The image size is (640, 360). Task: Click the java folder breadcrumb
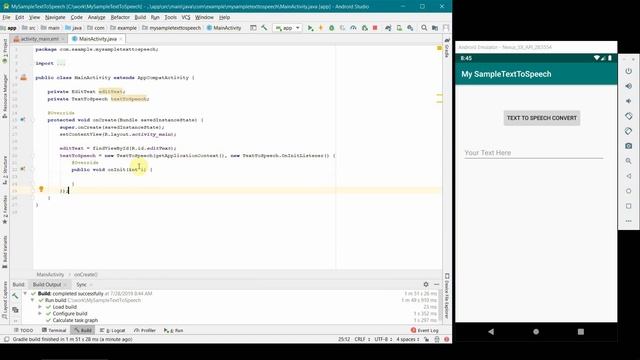click(74, 28)
